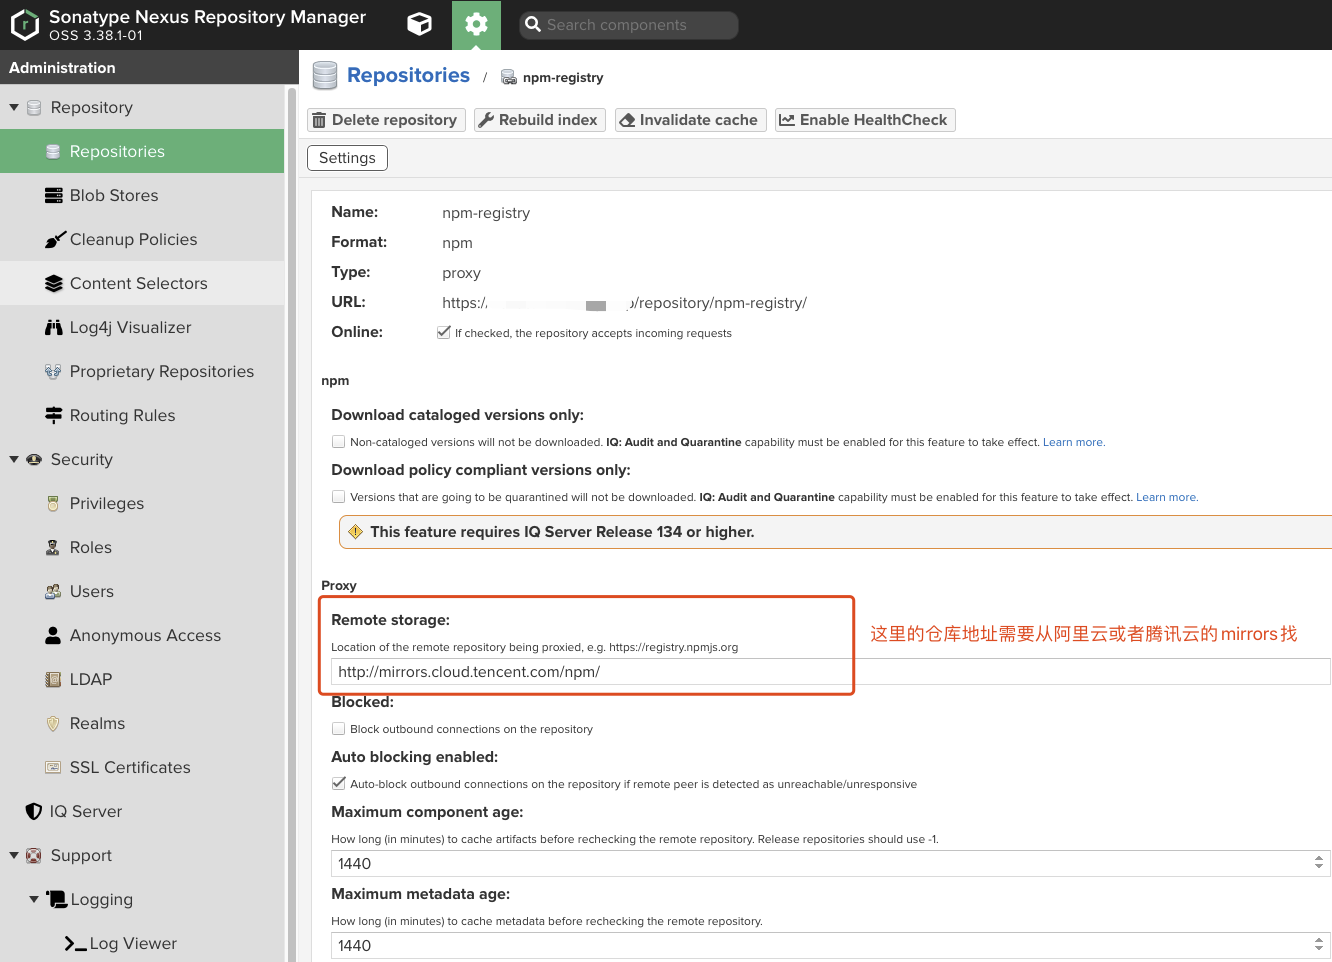
Task: Enable Download policy compliant versions only checkbox
Action: [338, 496]
